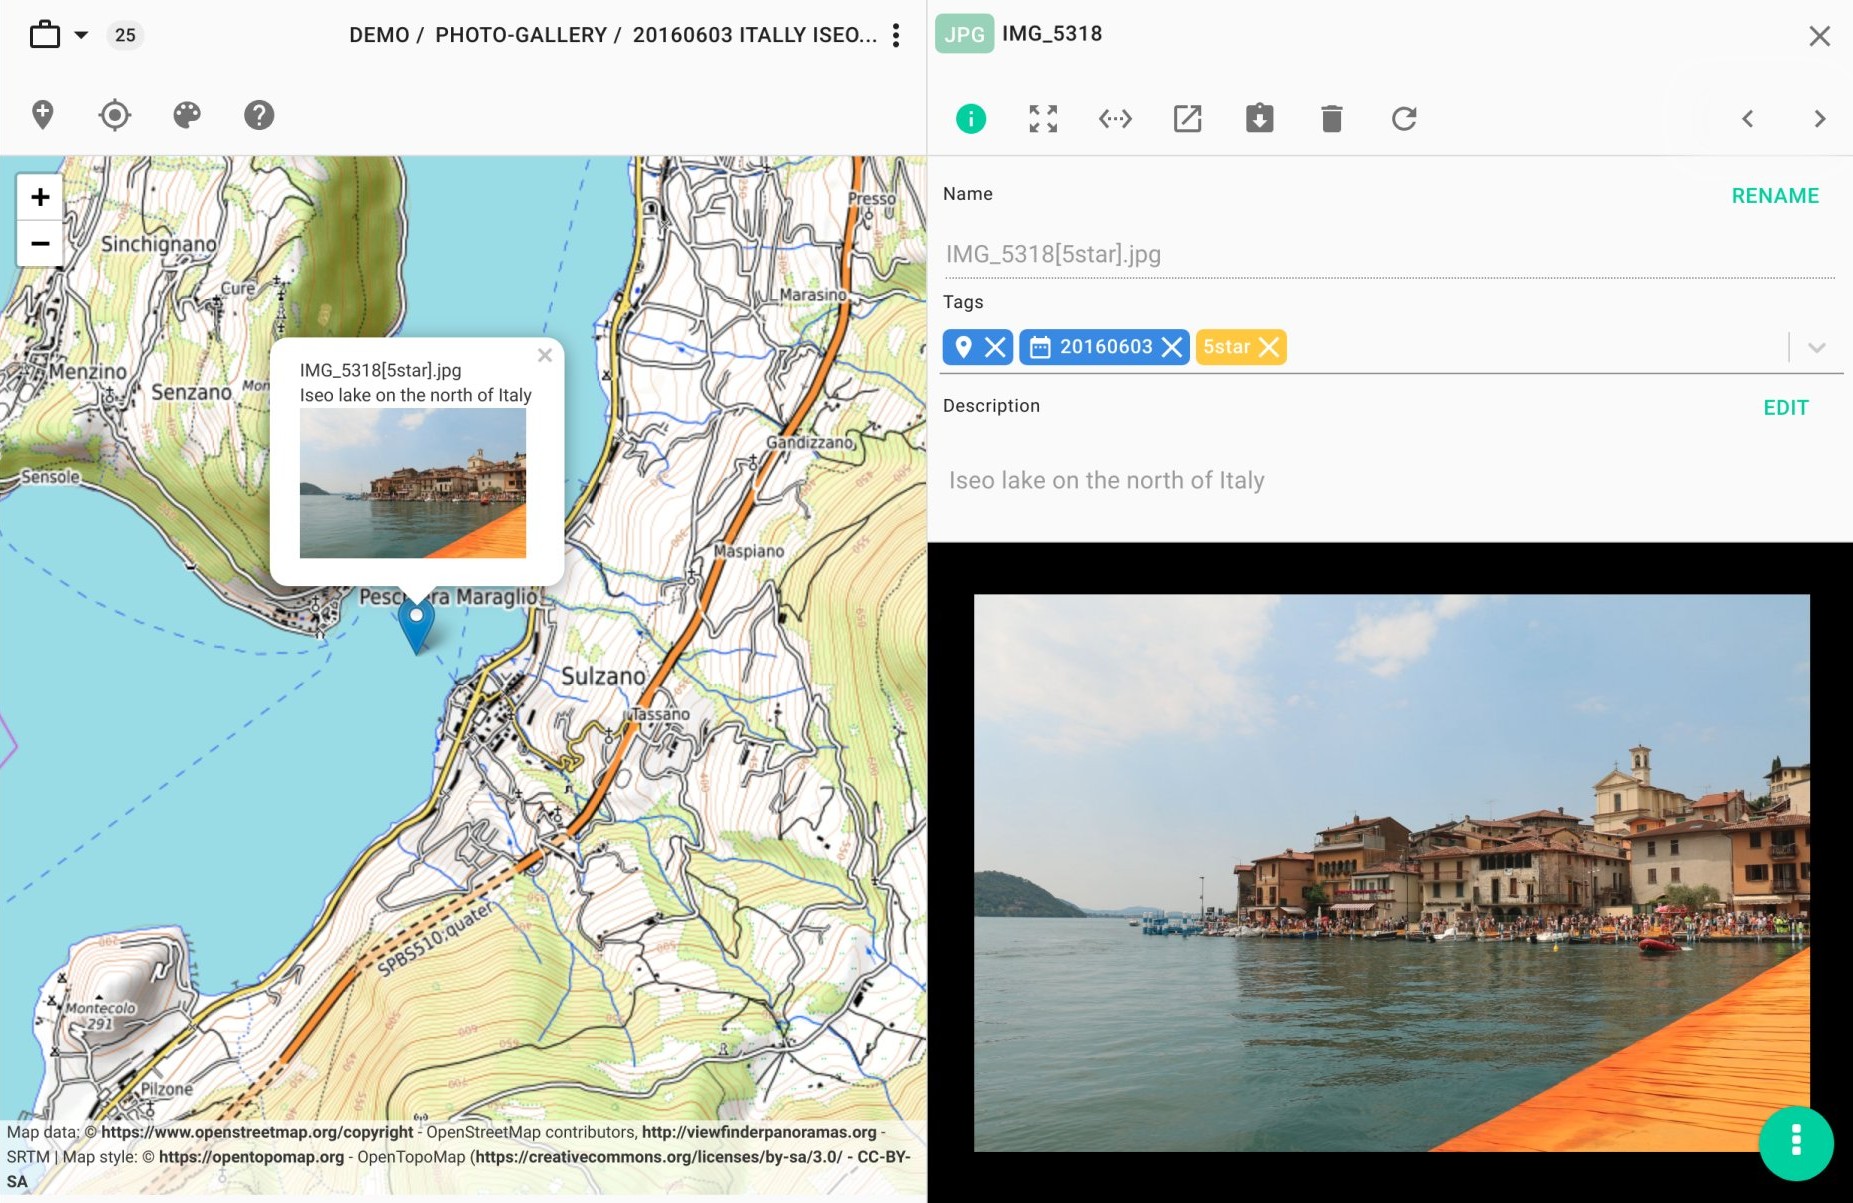Click the Sinchignano map label
The height and width of the screenshot is (1203, 1853).
[x=159, y=244]
